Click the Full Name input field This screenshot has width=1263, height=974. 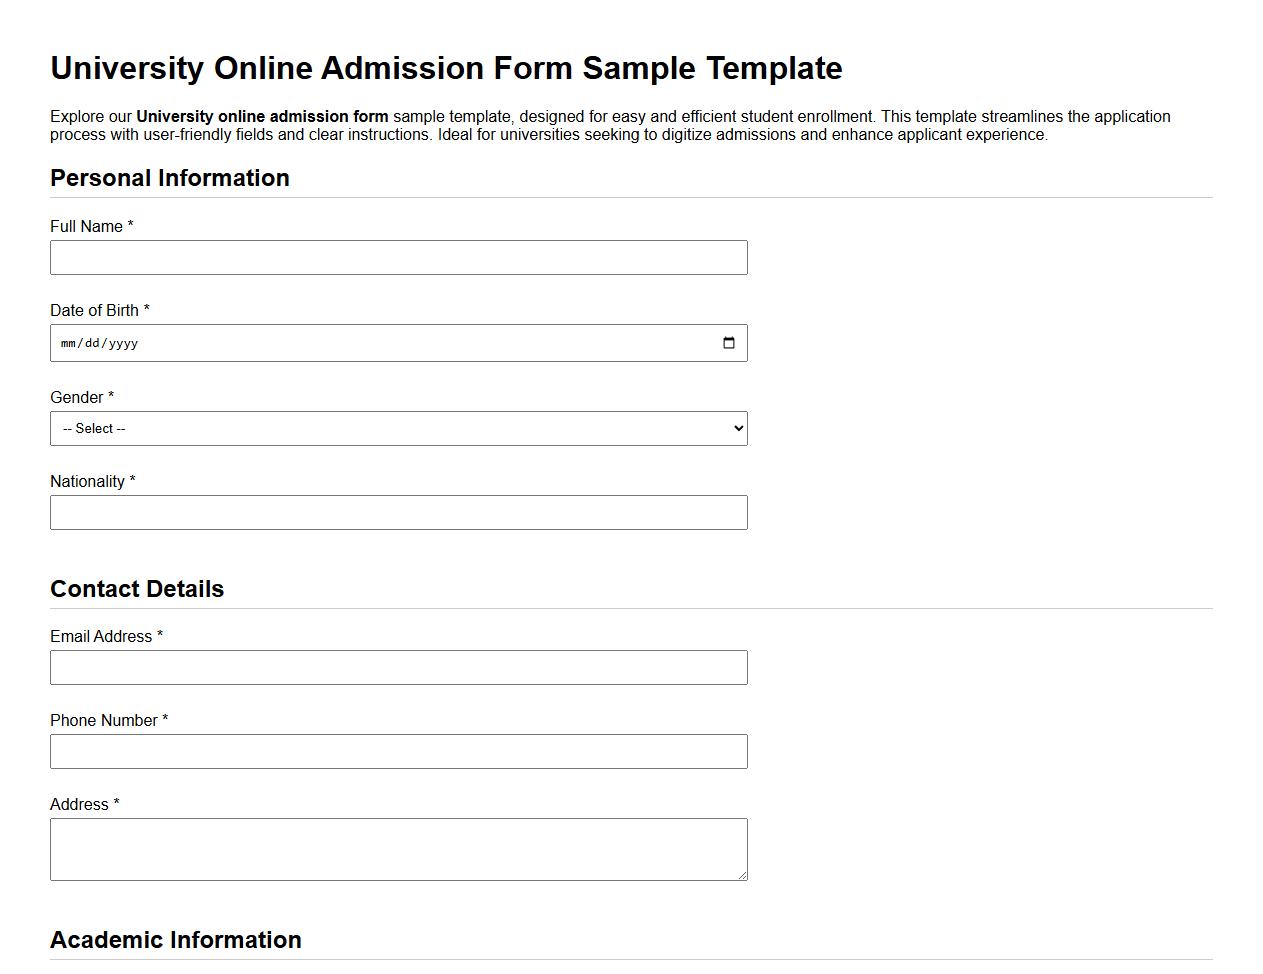click(398, 257)
